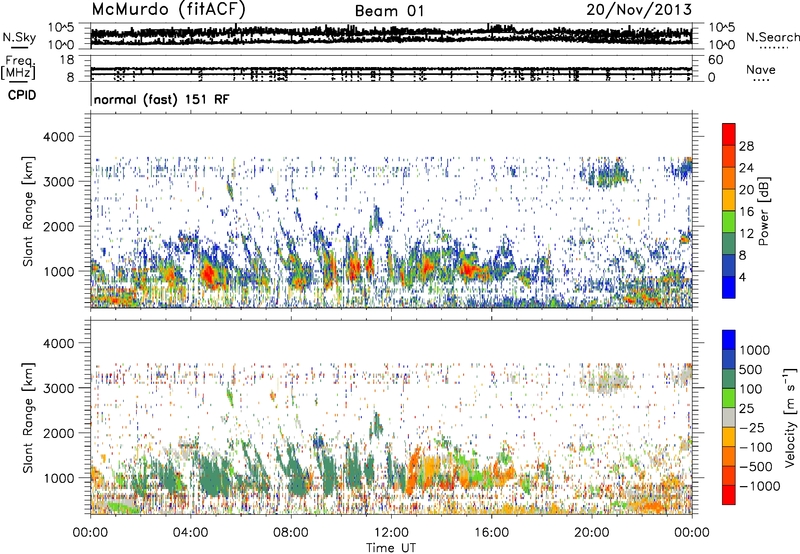
Task: Click the frequency trace panel
Action: 391,69
